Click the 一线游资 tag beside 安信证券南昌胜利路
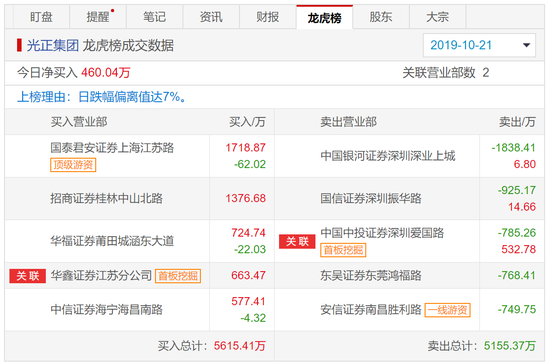Screen dimensions: 550x363 (447, 310)
